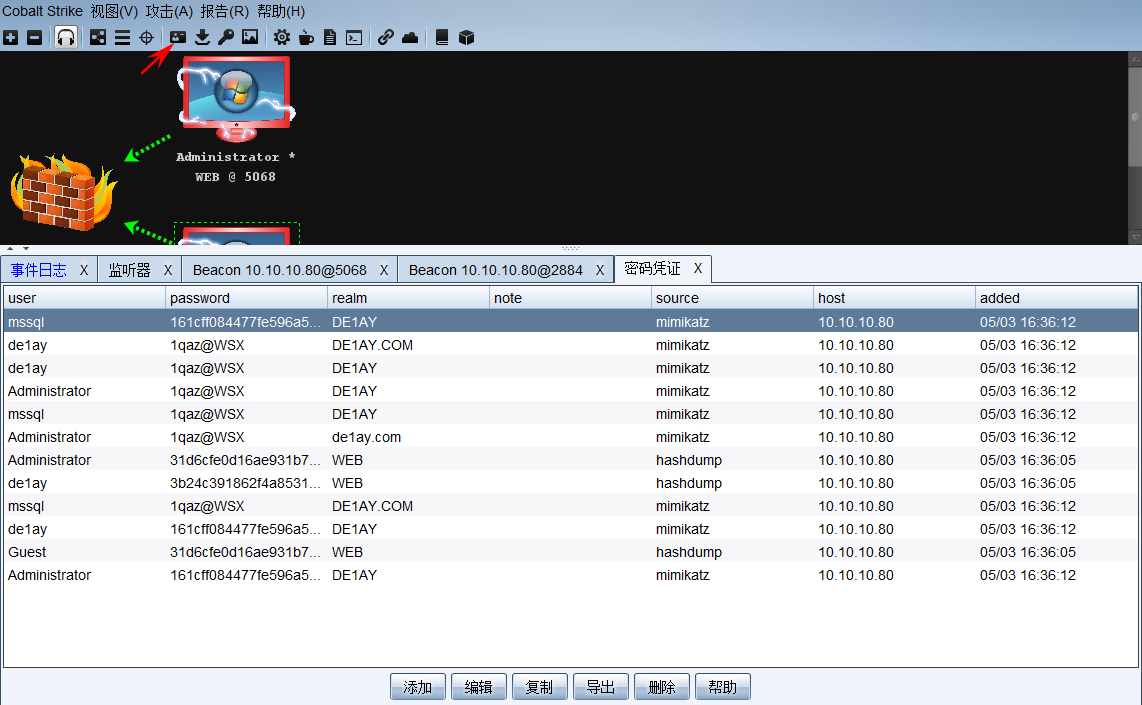
Task: Open the 报告(R) menu
Action: pyautogui.click(x=224, y=12)
